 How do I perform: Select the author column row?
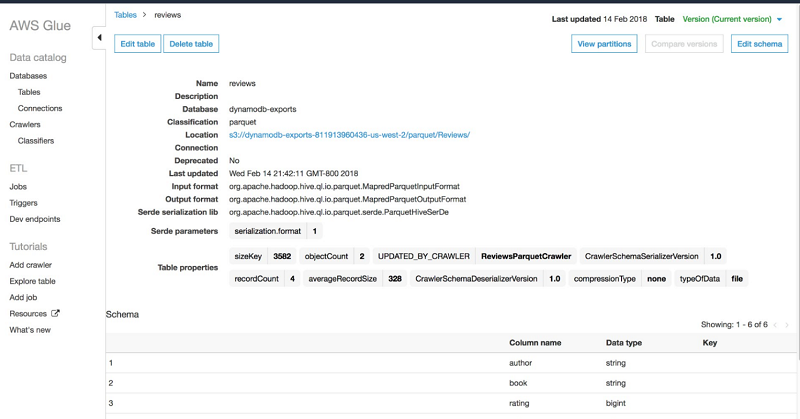tap(451, 363)
